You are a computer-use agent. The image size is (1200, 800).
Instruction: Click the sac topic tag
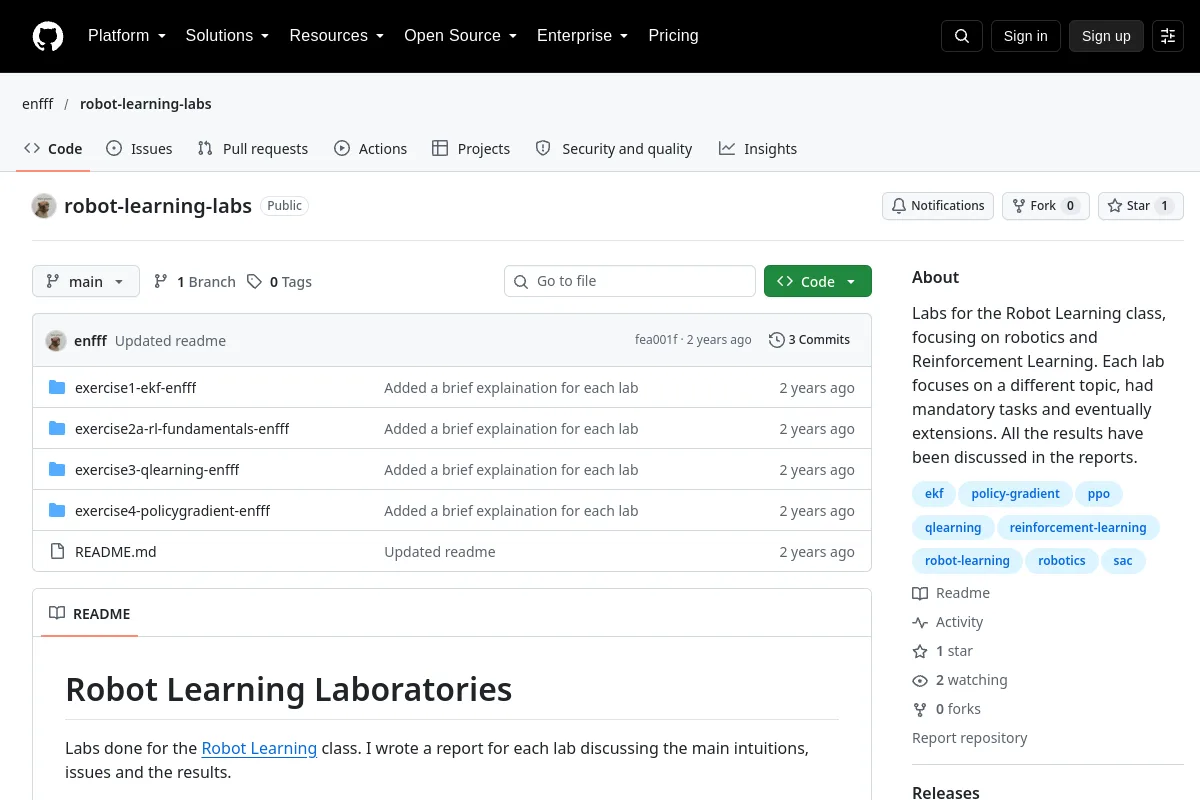pyautogui.click(x=1123, y=561)
